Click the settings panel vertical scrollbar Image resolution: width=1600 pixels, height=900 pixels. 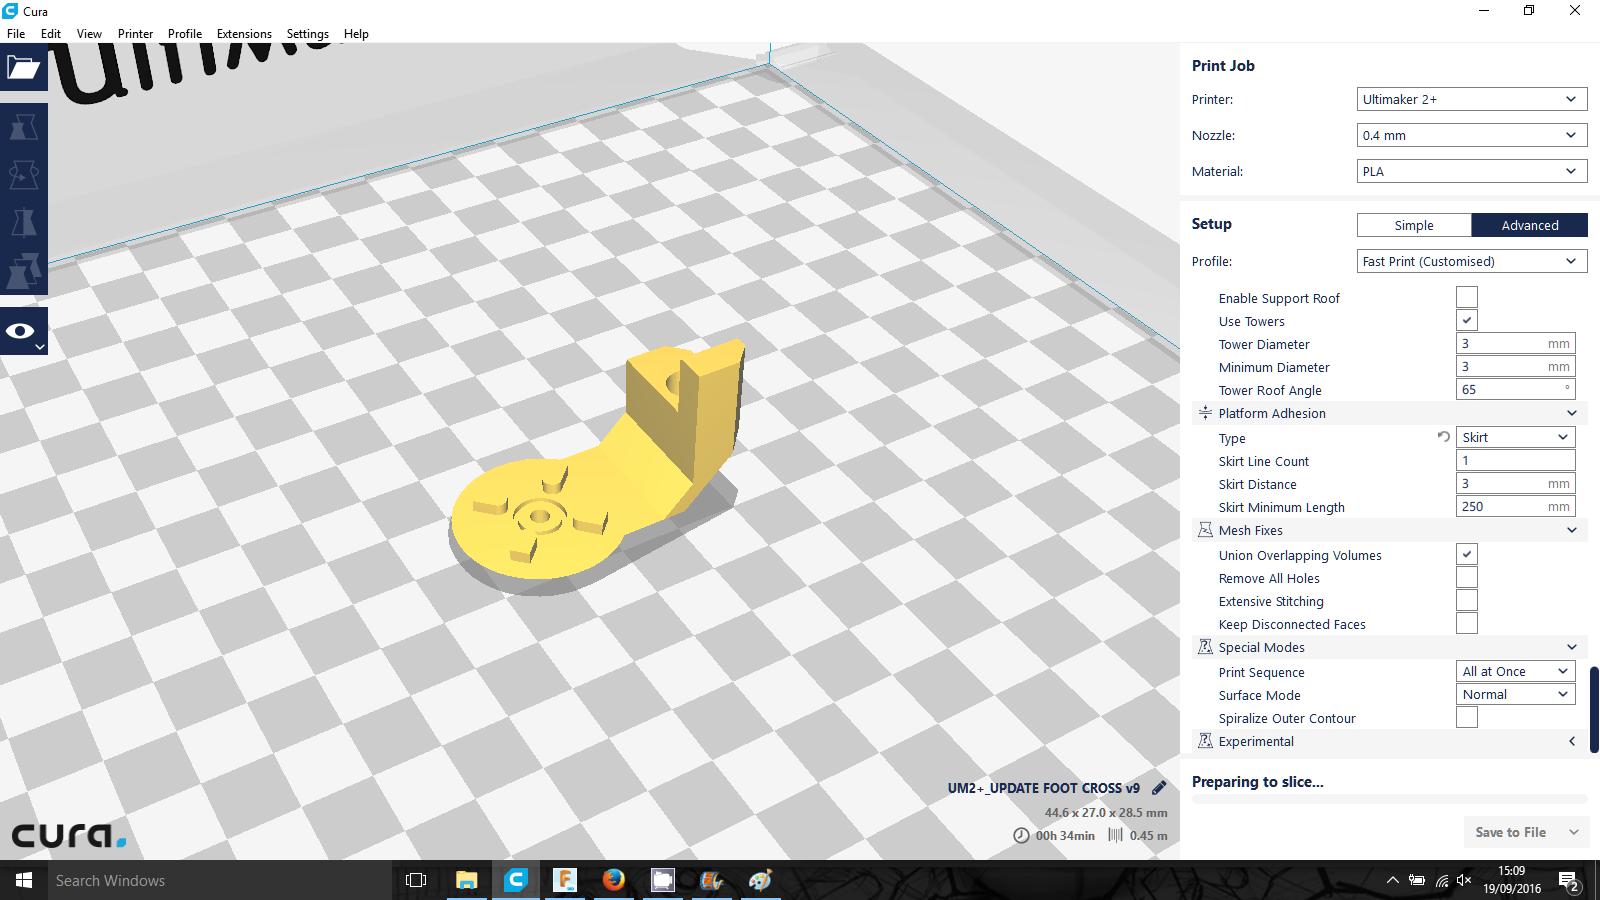pyautogui.click(x=1593, y=710)
